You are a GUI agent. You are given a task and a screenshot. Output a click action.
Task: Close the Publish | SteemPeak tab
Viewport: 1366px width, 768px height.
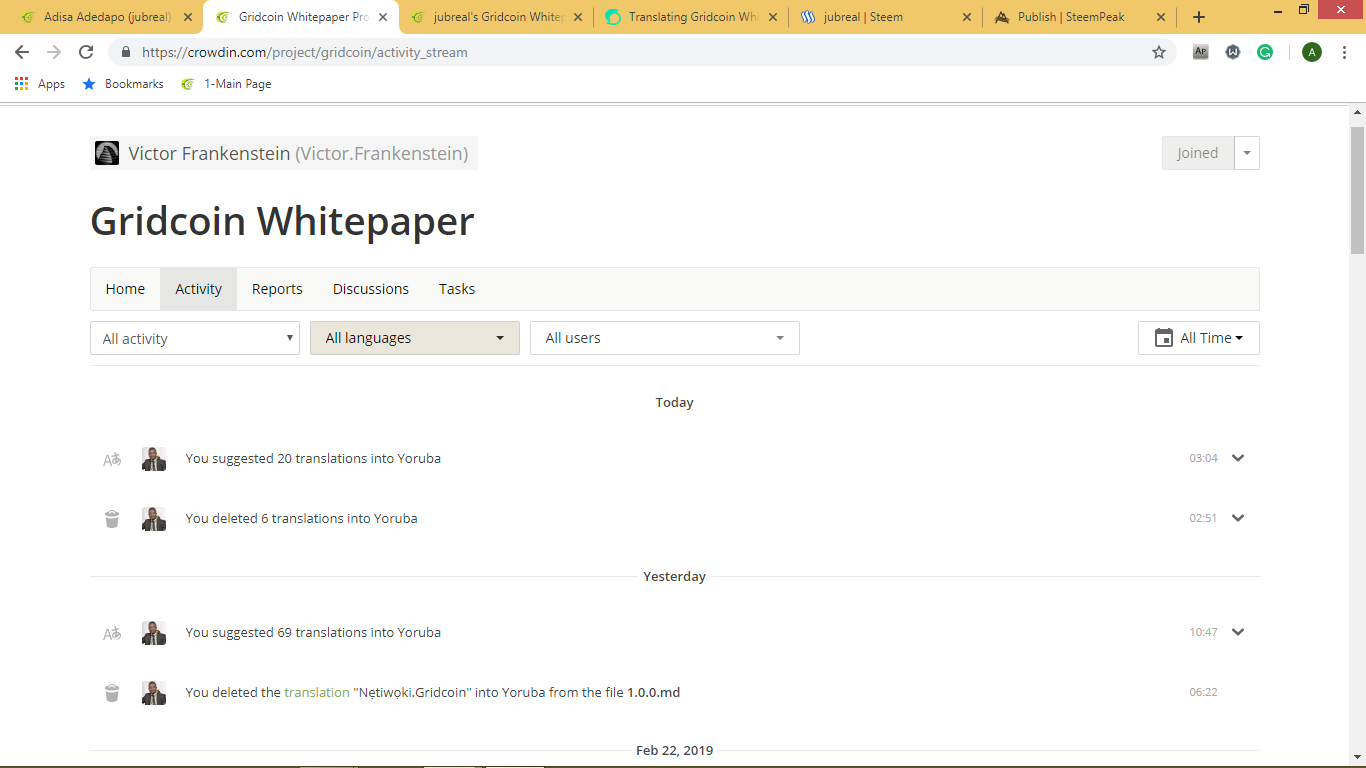(1161, 17)
